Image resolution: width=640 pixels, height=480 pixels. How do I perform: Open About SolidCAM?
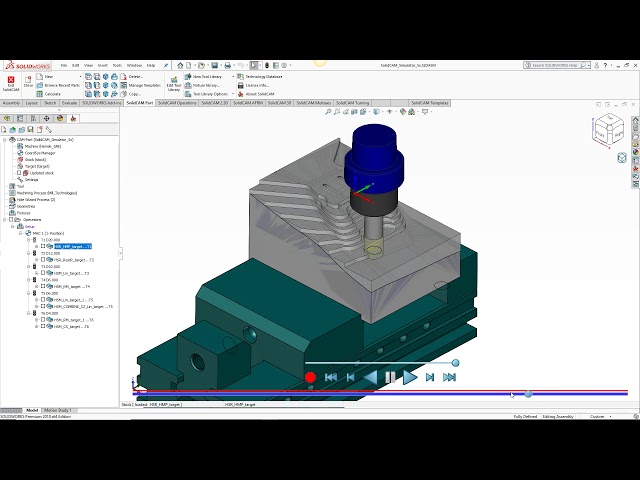click(256, 94)
